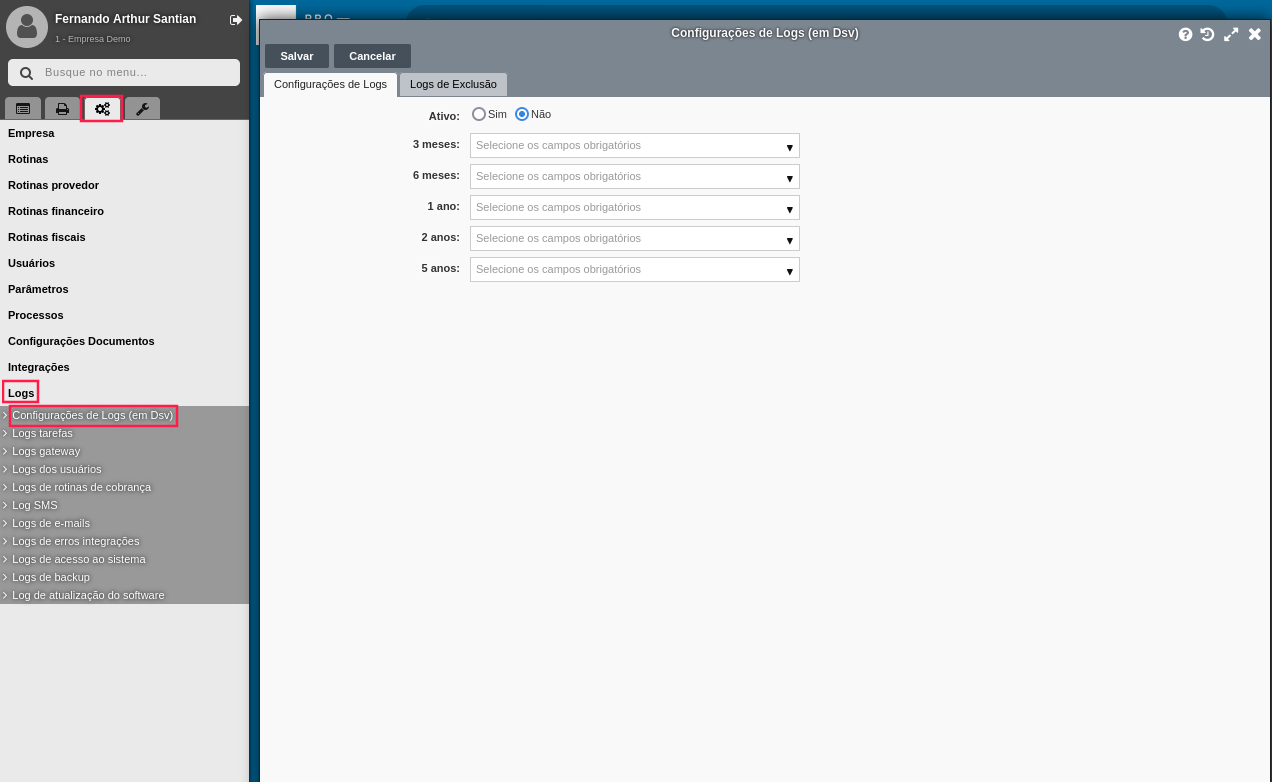Open Logs de erros integrações item
Viewport: 1272px width, 782px height.
click(76, 541)
